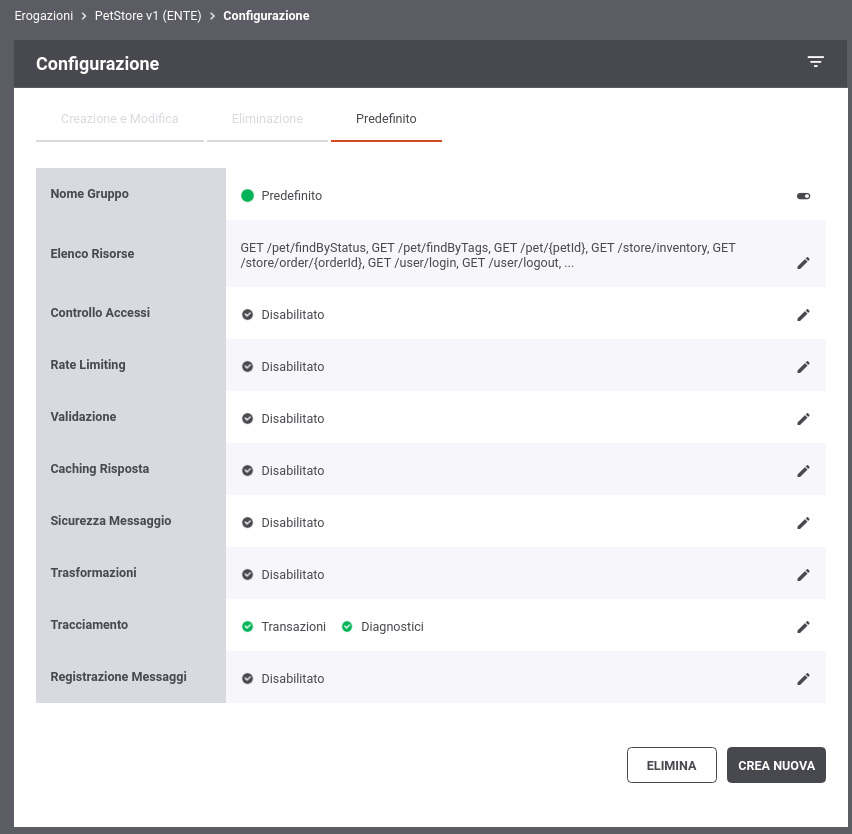Edit Caching Risposta with pencil icon
852x834 pixels.
[x=803, y=471]
